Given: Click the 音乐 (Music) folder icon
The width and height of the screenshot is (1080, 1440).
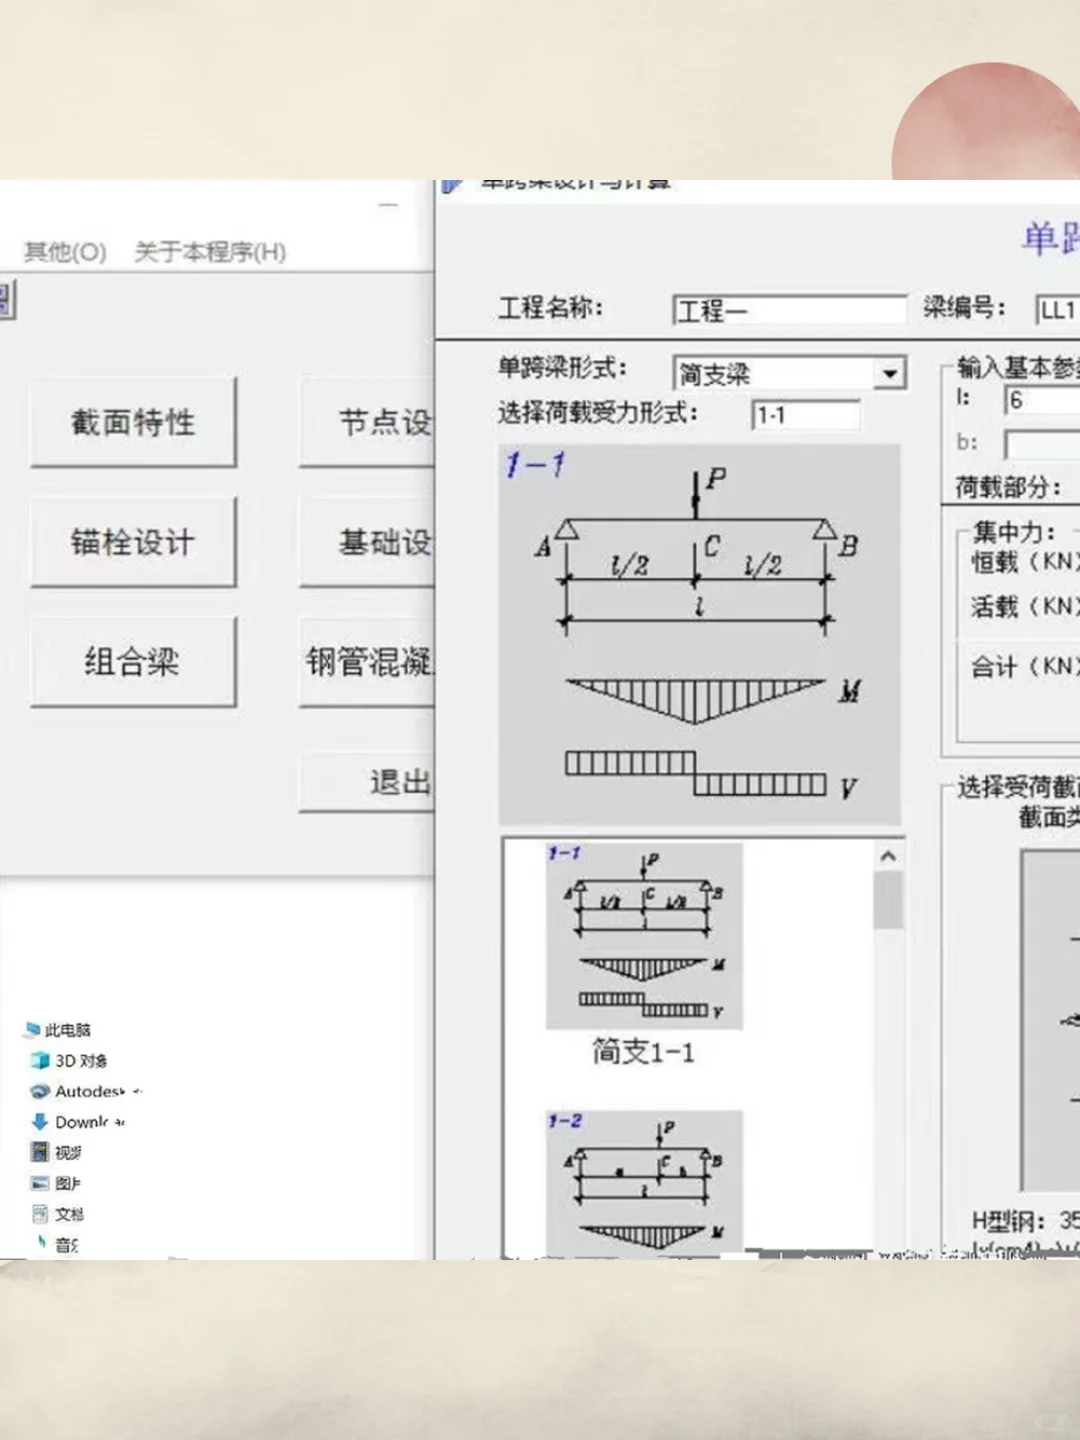Looking at the screenshot, I should [x=42, y=1243].
